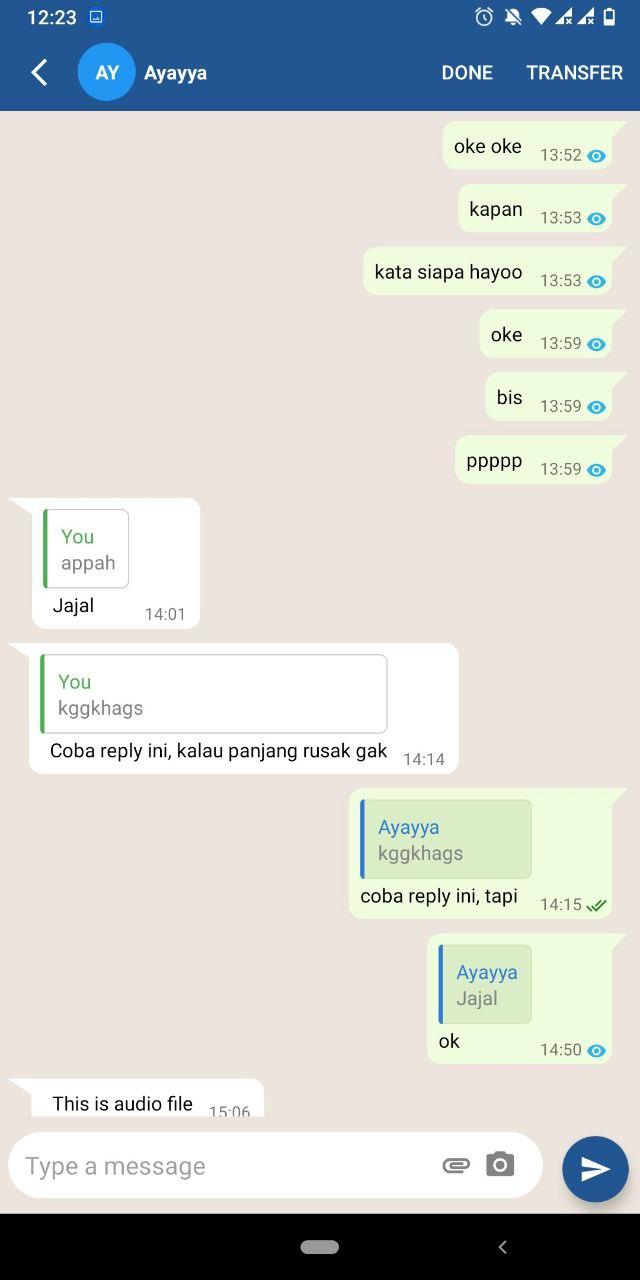Open the Ayayya contact name in header
This screenshot has height=1280, width=640.
pos(175,72)
